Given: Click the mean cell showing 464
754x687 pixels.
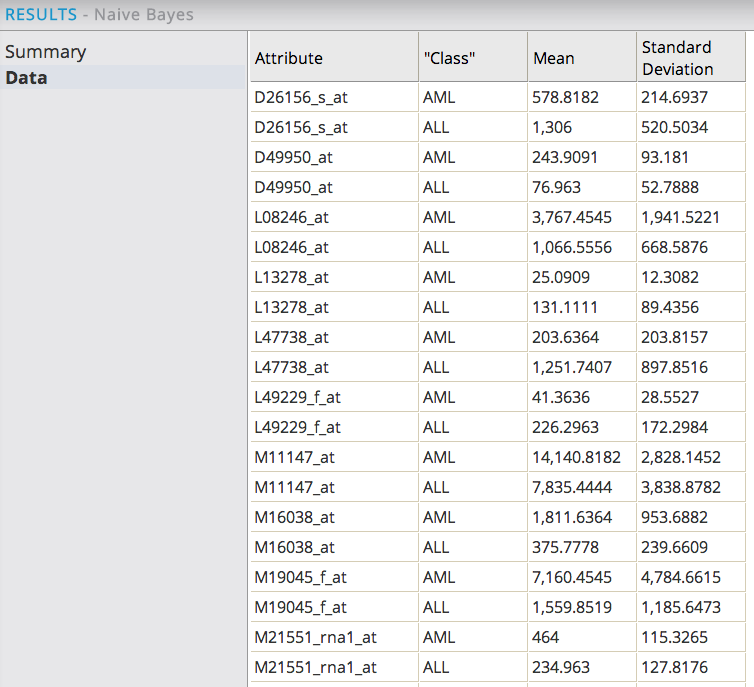Looking at the screenshot, I should (546, 637).
